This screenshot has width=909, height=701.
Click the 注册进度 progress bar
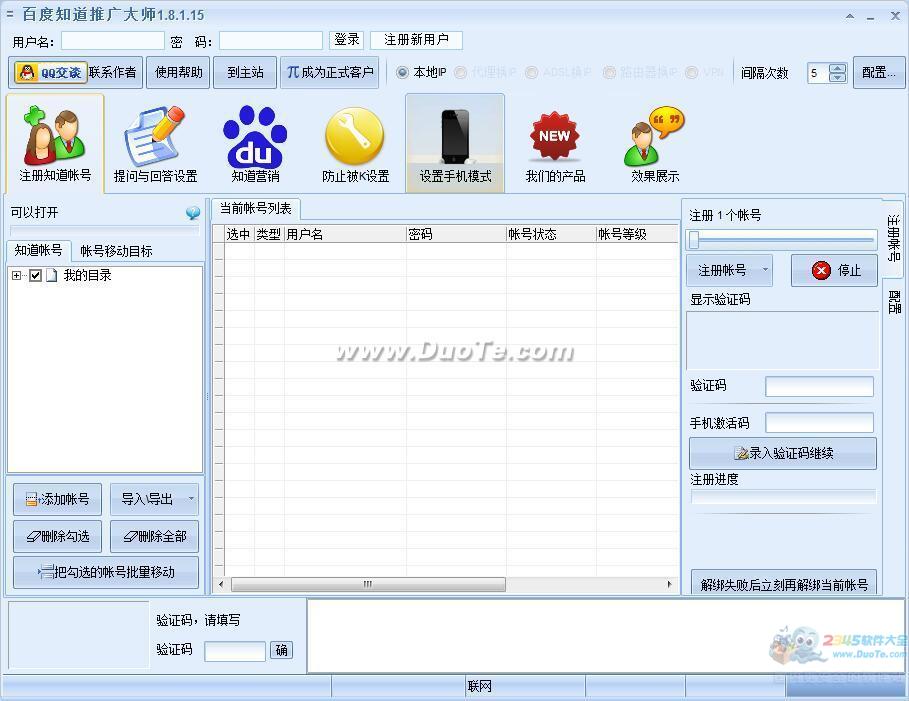click(783, 497)
